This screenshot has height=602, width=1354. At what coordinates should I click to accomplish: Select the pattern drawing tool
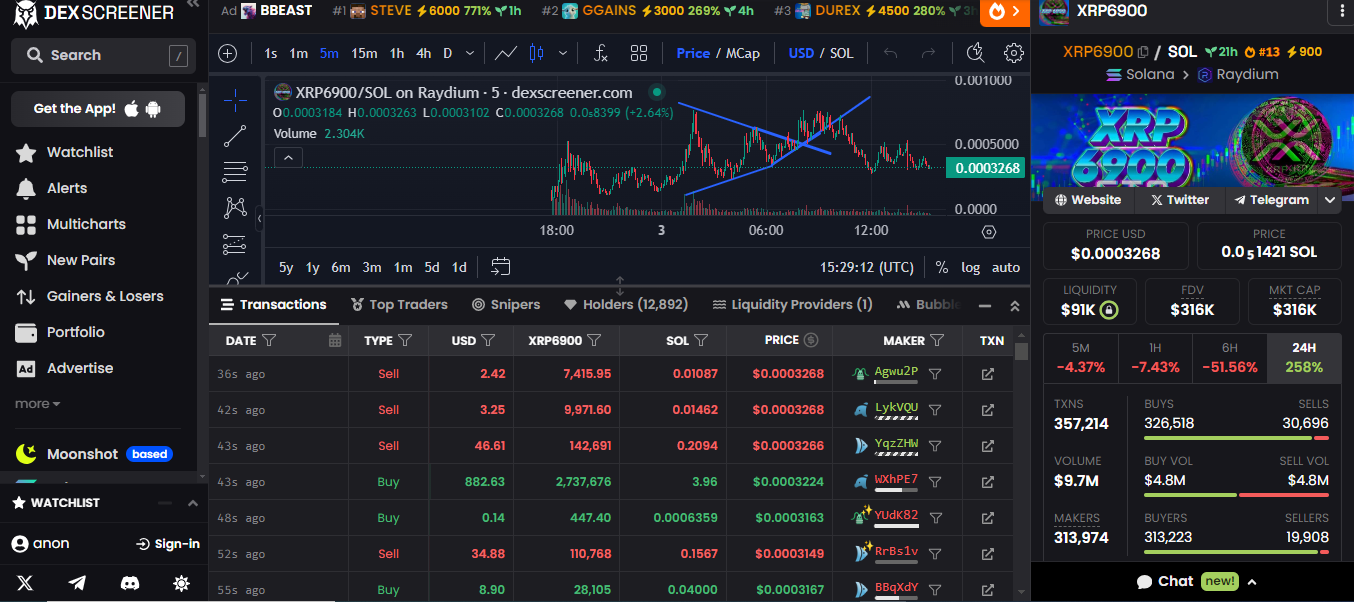click(x=235, y=208)
